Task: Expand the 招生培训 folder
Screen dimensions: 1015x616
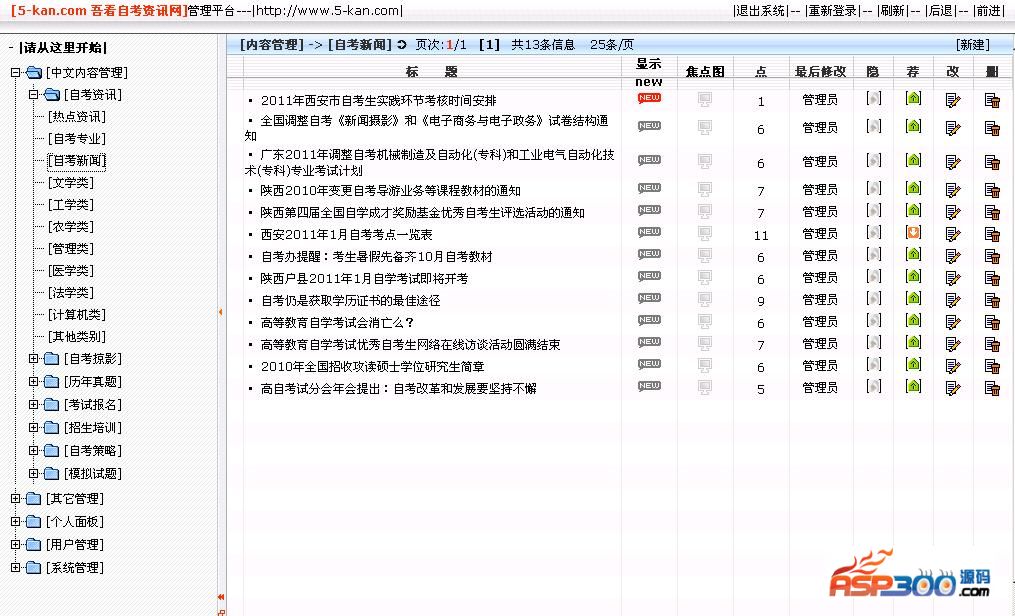Action: pos(34,428)
